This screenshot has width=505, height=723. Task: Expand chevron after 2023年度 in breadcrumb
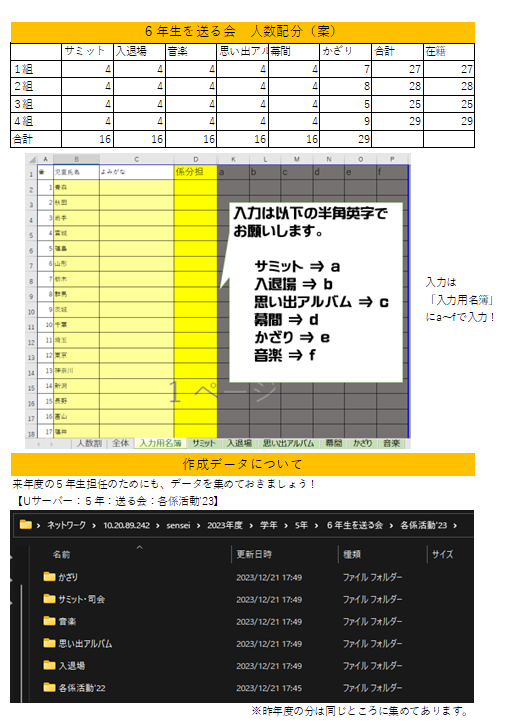click(251, 526)
